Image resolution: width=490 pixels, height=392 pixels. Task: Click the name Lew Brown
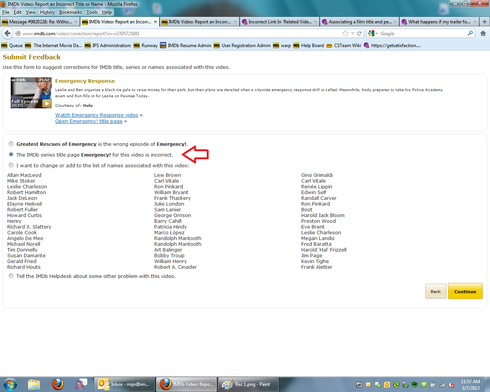[167, 175]
